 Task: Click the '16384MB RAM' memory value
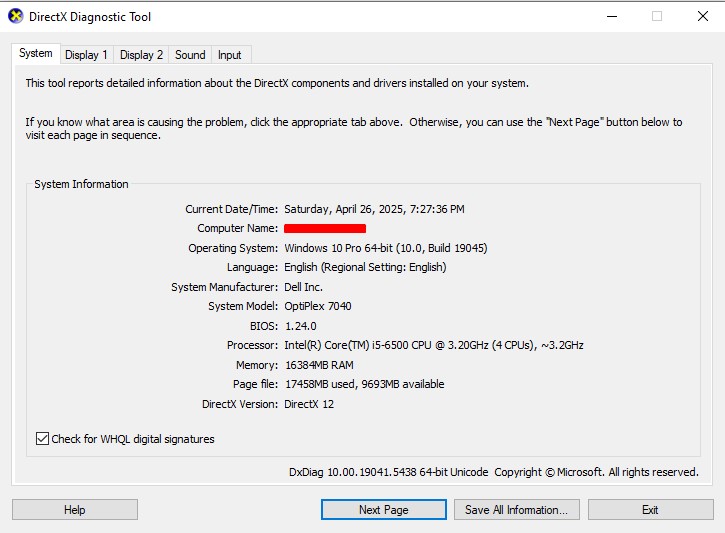(319, 365)
